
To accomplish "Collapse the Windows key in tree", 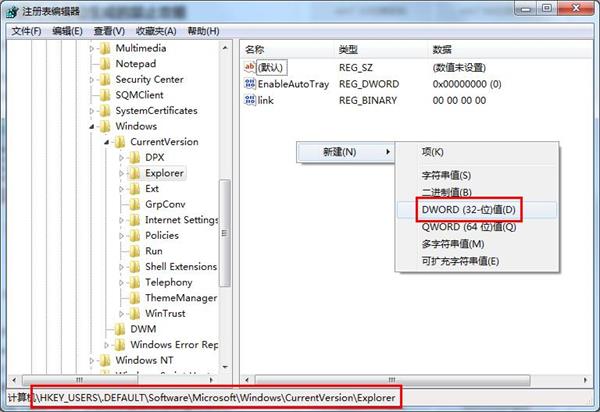I will (x=91, y=126).
